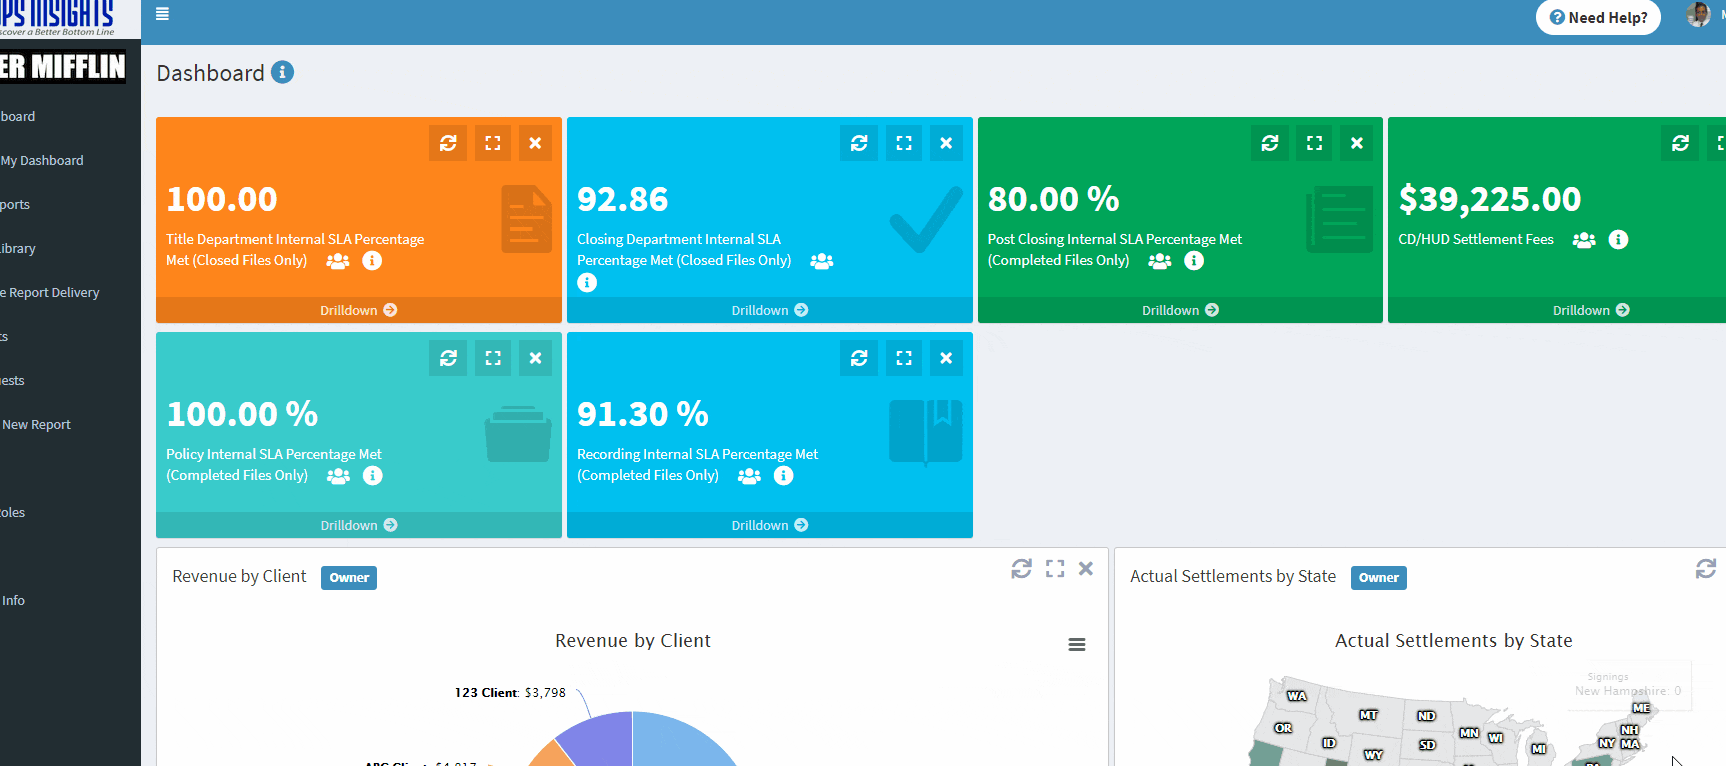1726x766 pixels.
Task: Open Drilldown for CD/HUD Settlement Fees
Action: (x=1590, y=310)
